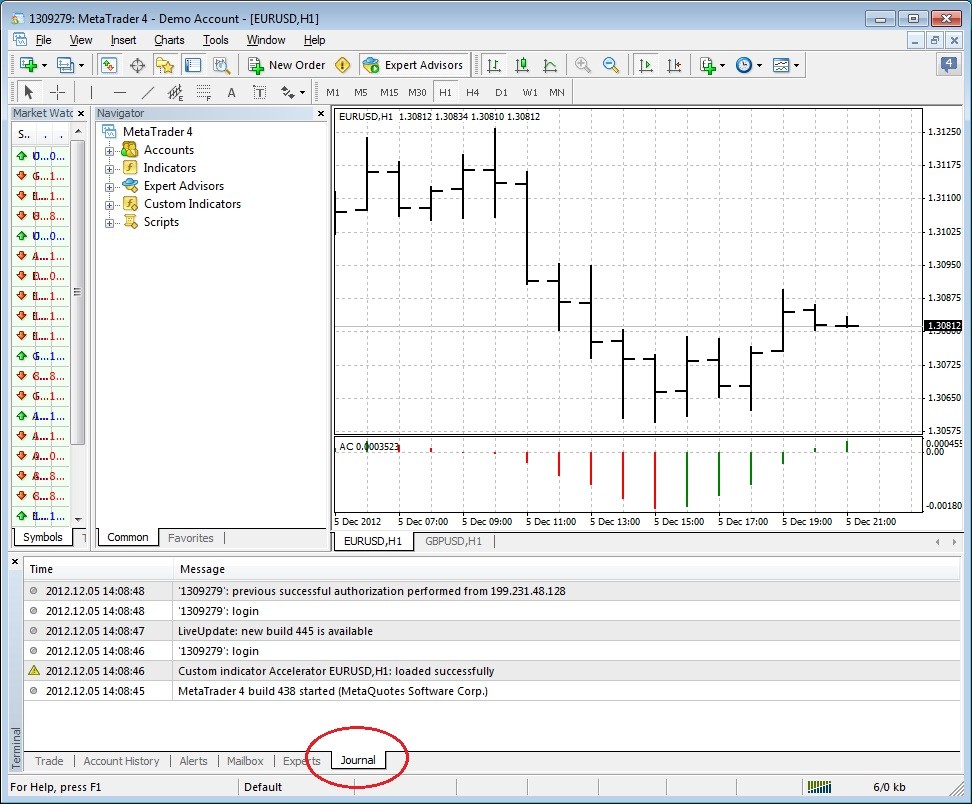Click connection status bars in status bar

pyautogui.click(x=819, y=787)
